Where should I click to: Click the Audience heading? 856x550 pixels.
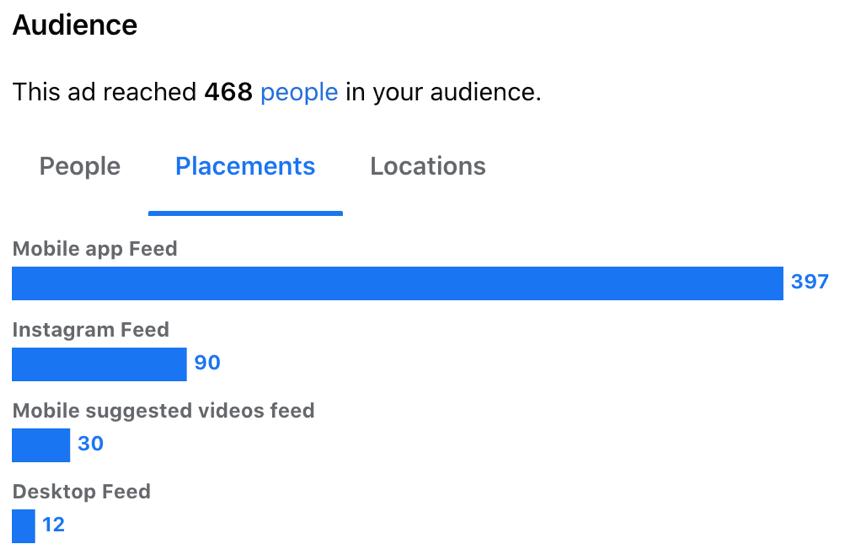(75, 25)
